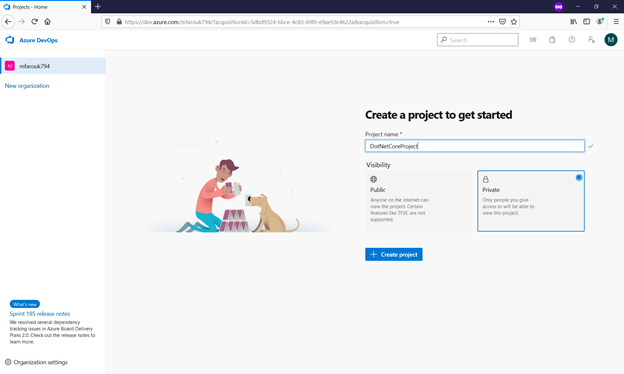Click the tracking protection shield icon
Image resolution: width=624 pixels, height=374 pixels.
[107, 21]
